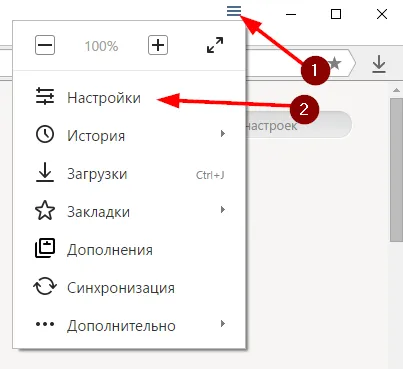Viewport: 403px width, 369px height.
Task: Click the Ctrl+J shortcut label
Action: 210,175
